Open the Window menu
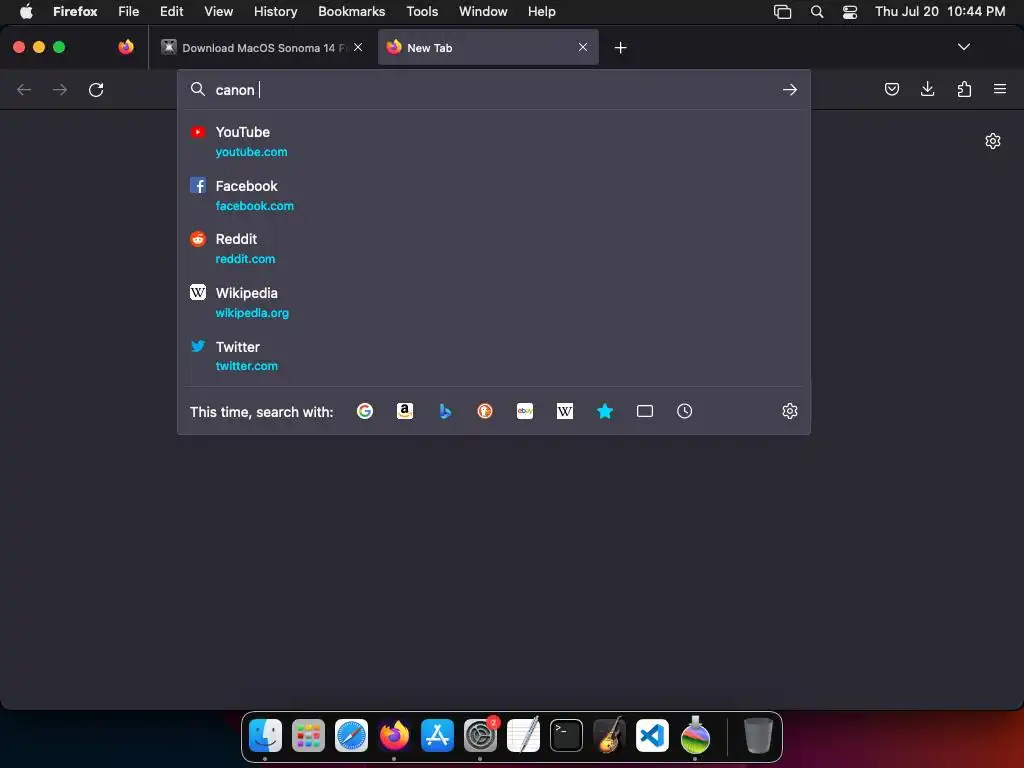The height and width of the screenshot is (768, 1024). (483, 11)
